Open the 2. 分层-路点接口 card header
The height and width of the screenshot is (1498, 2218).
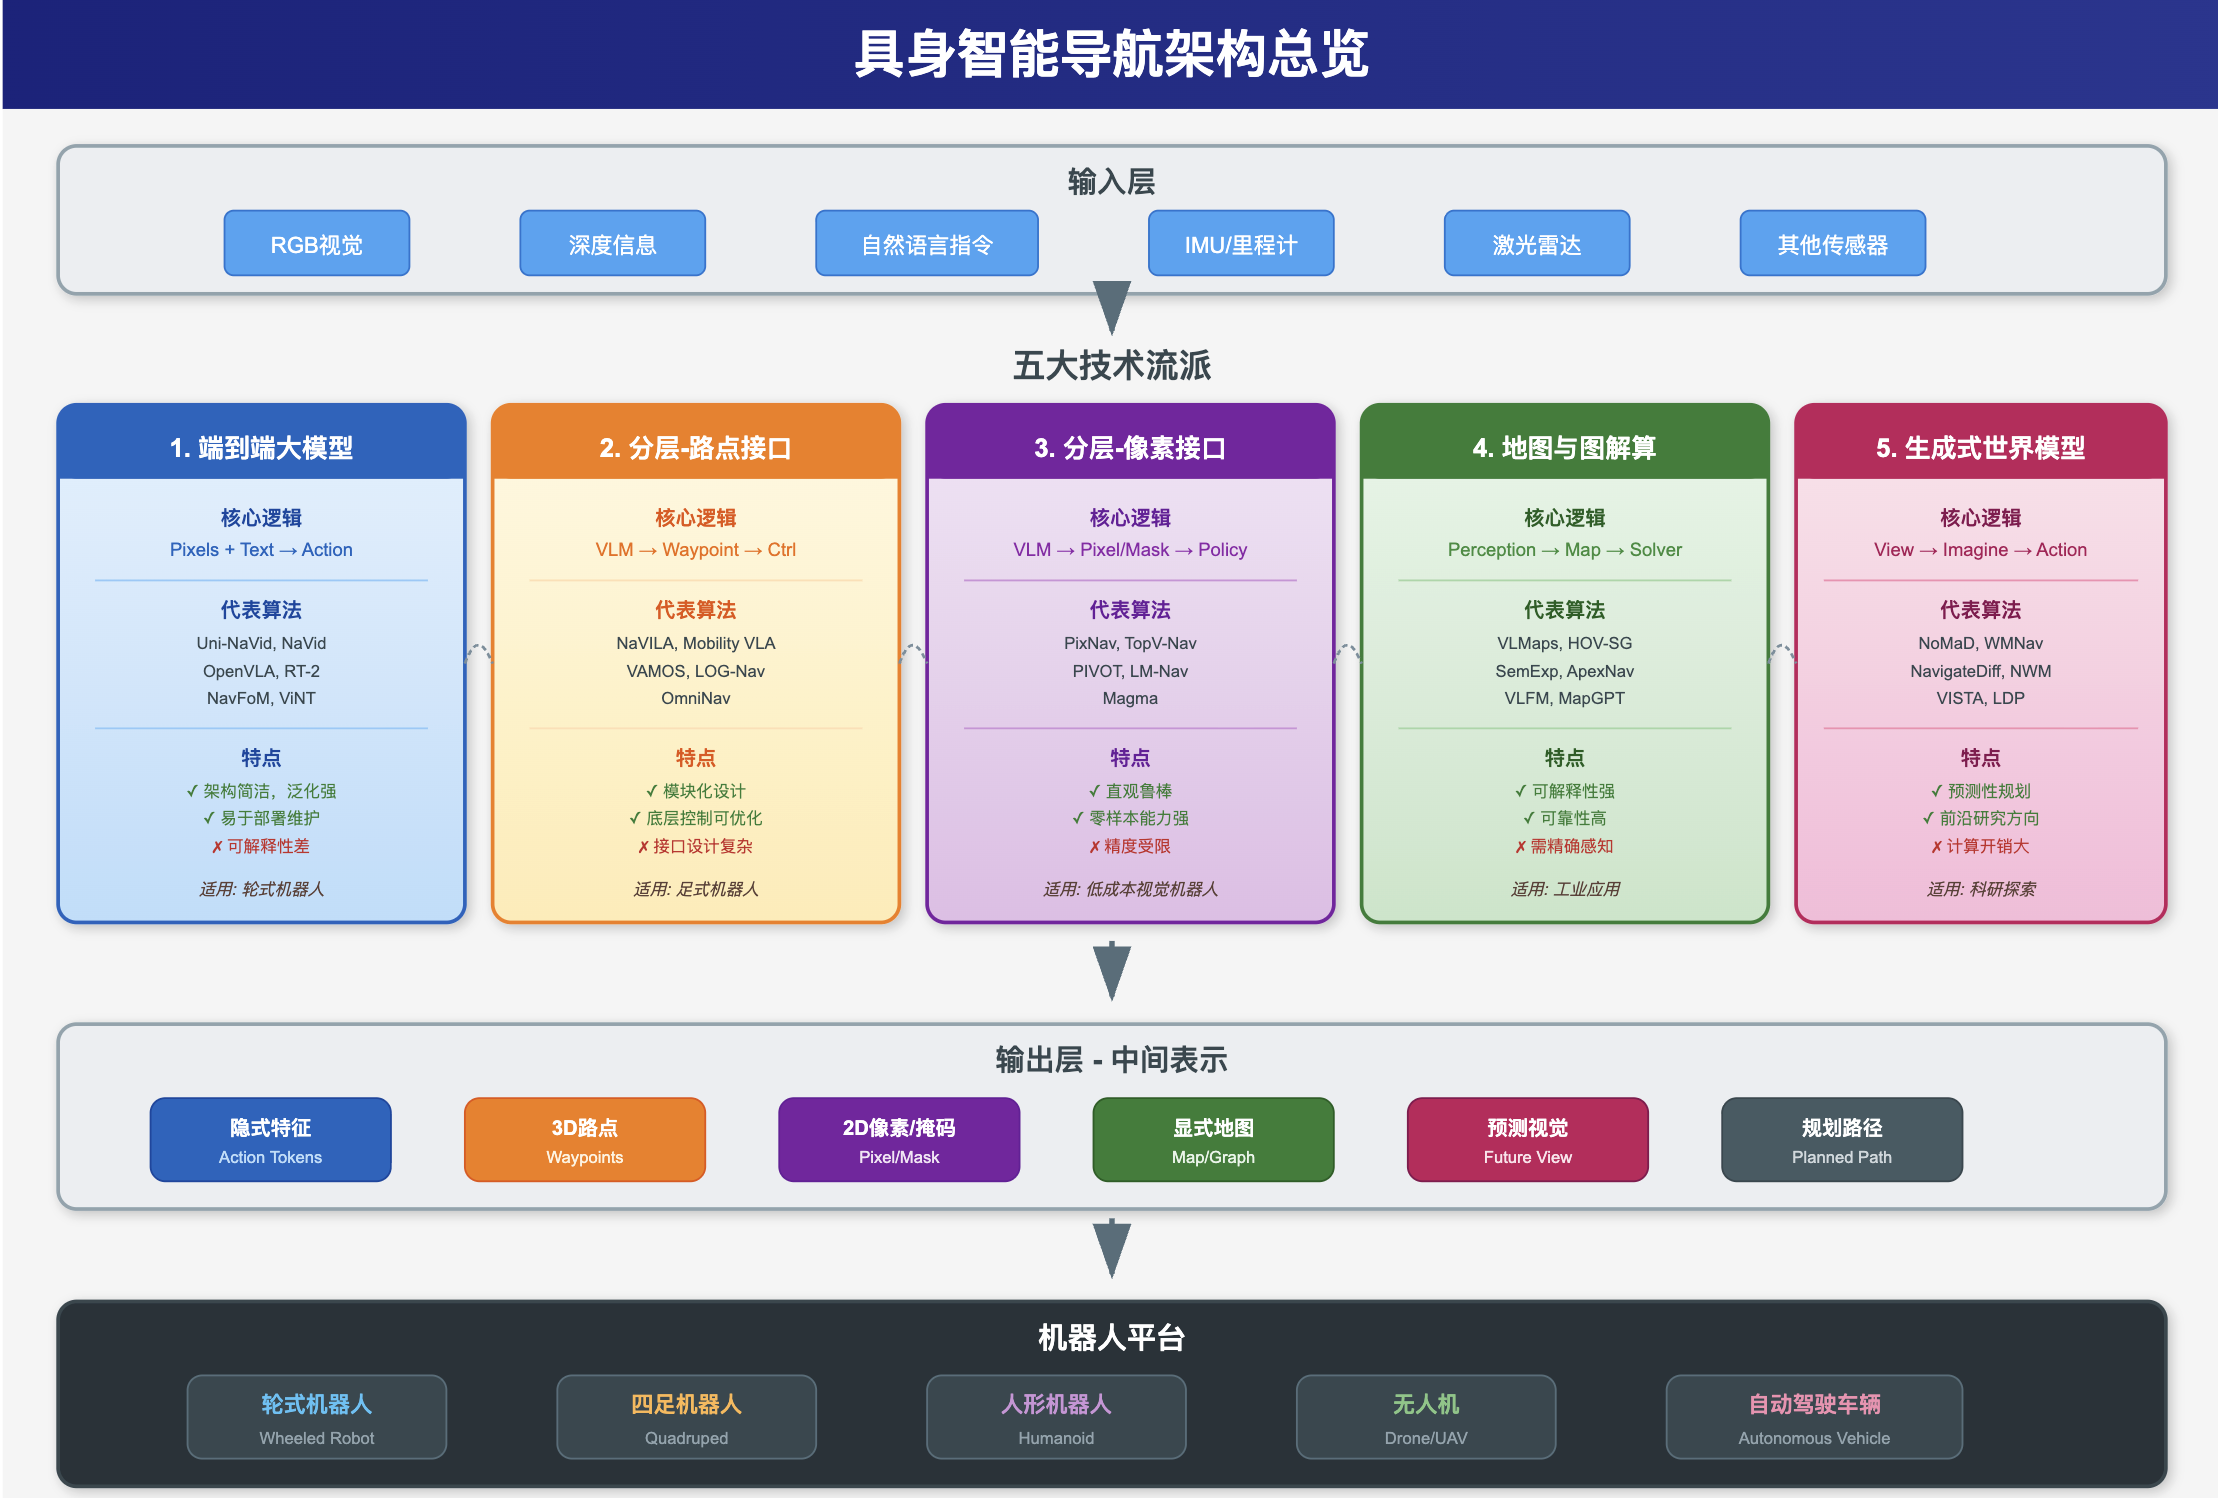695,442
